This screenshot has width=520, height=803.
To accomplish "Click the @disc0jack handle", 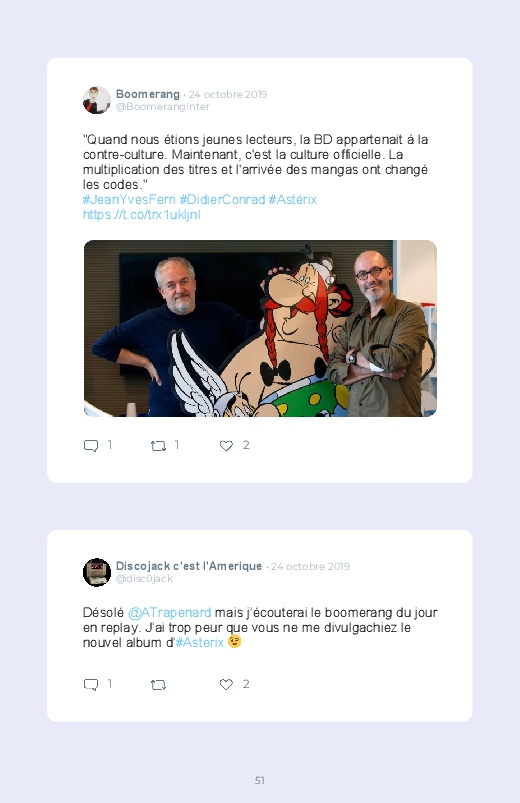I will pyautogui.click(x=144, y=579).
